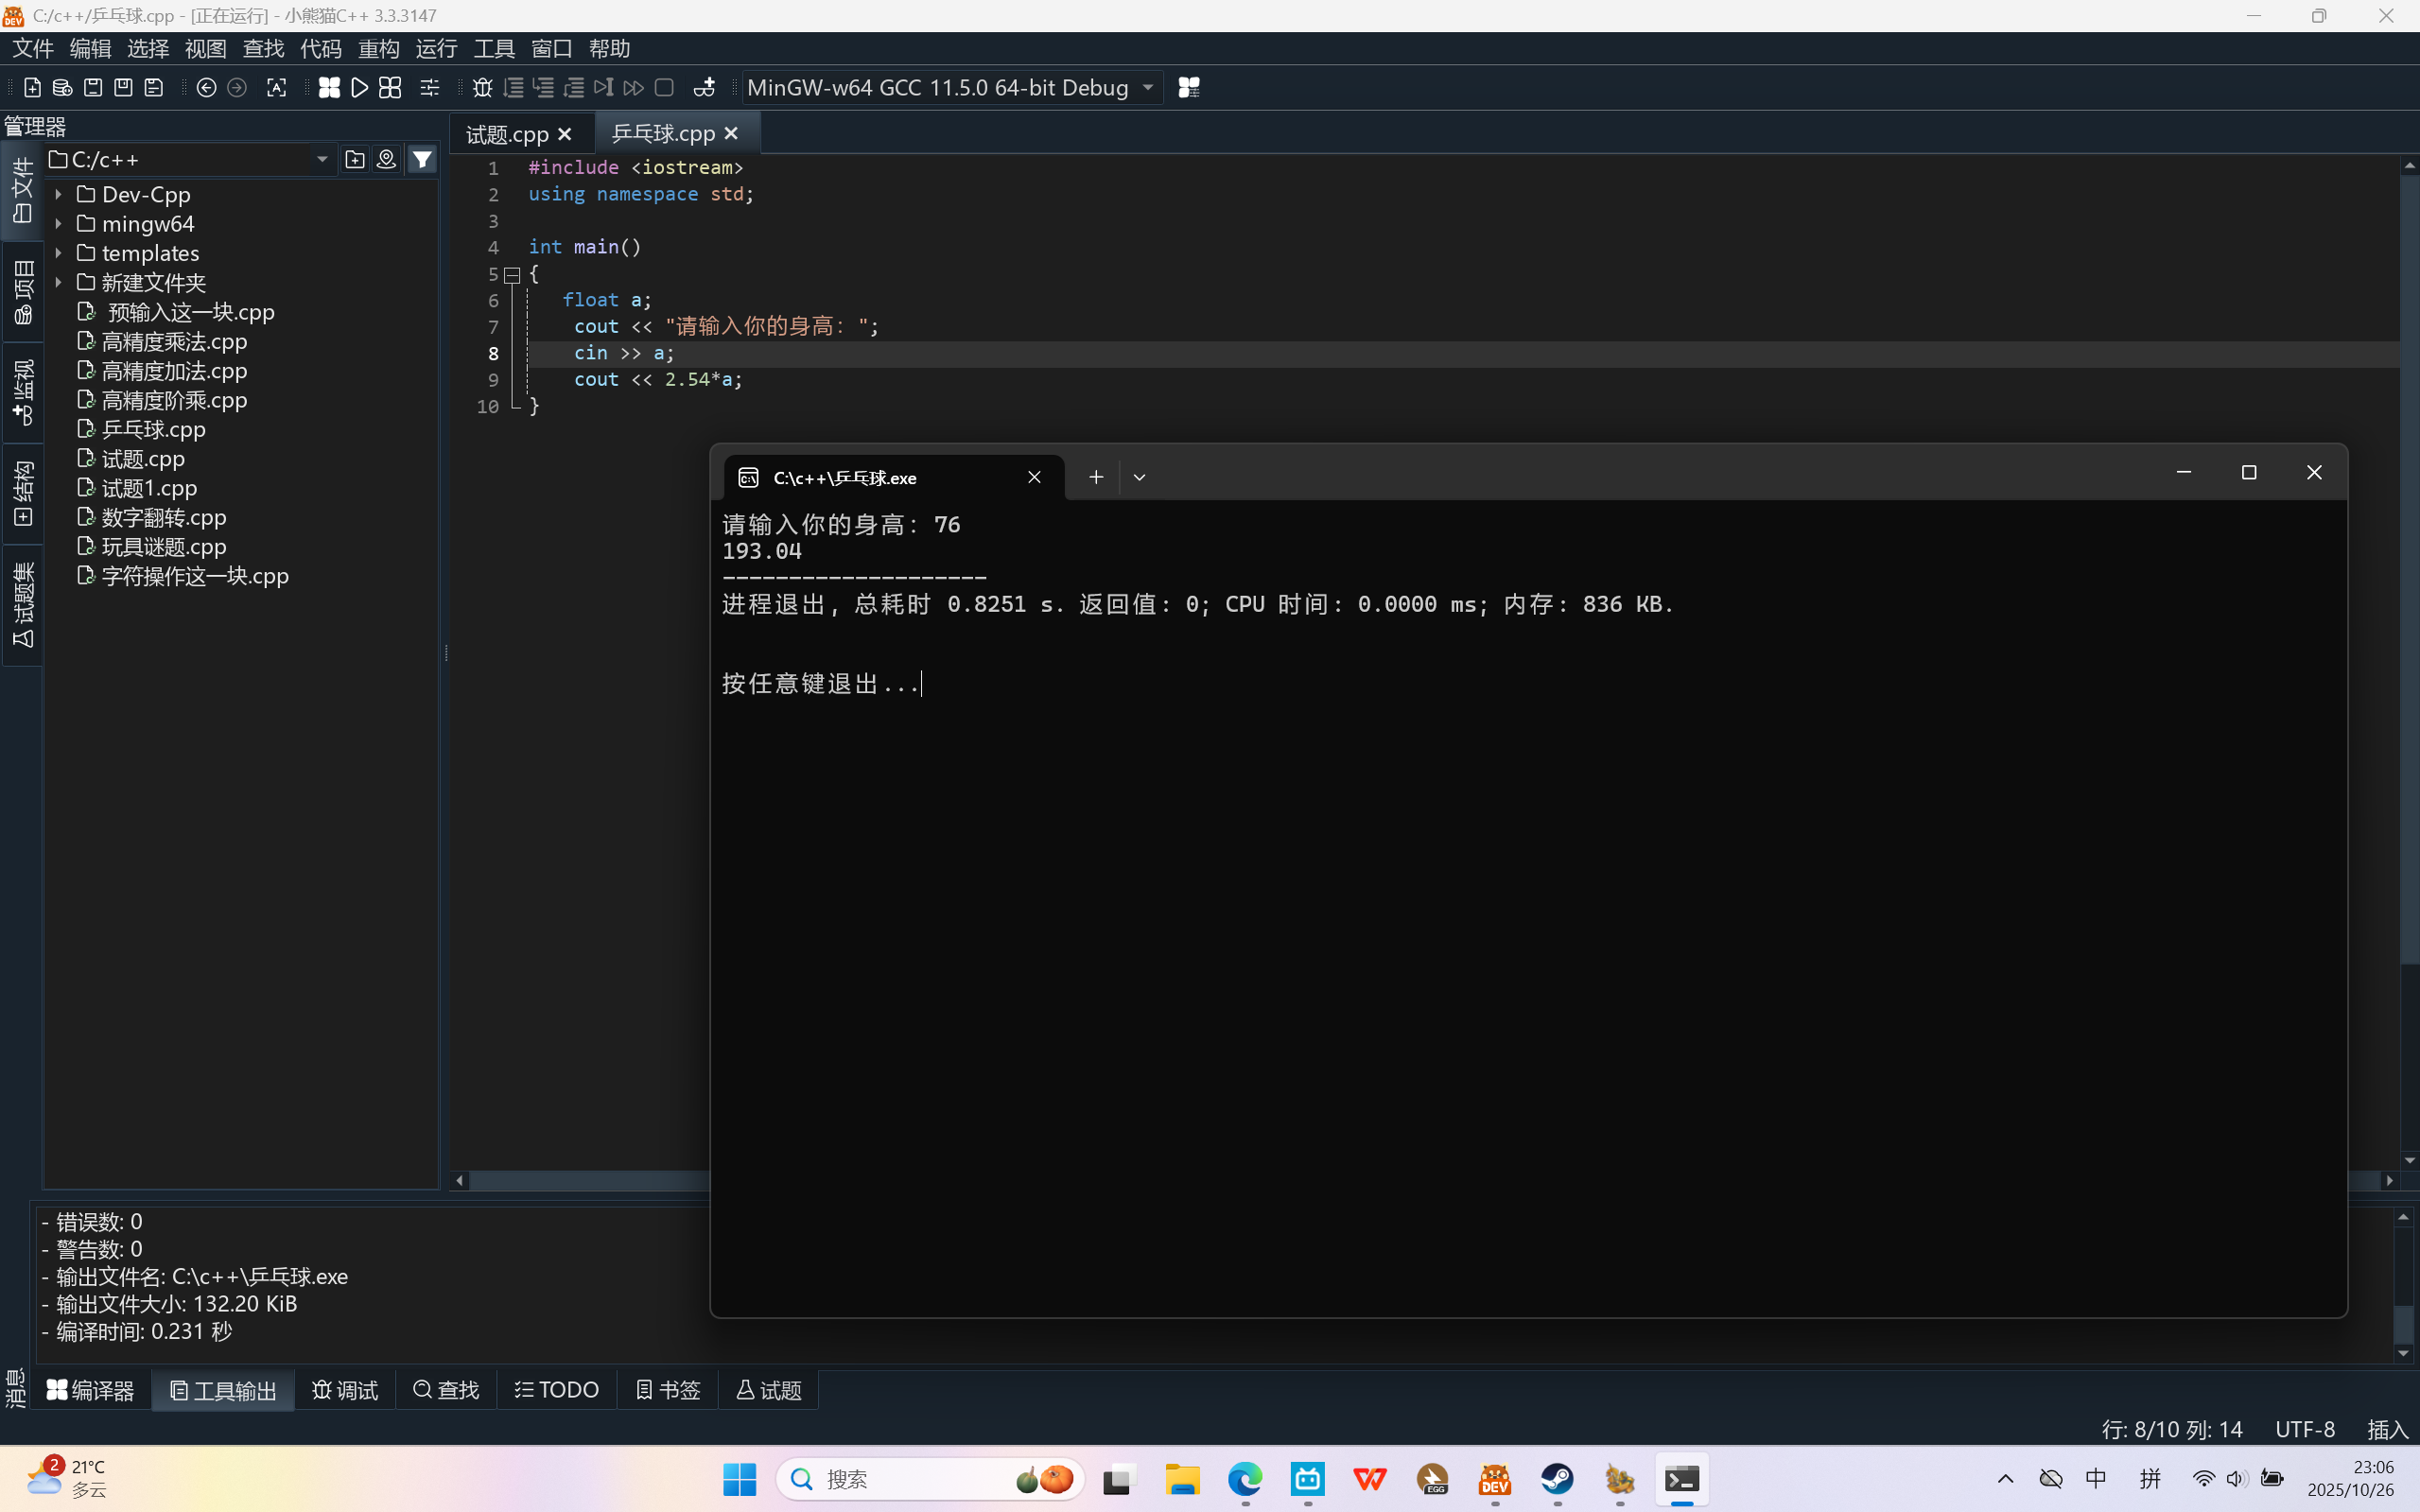The width and height of the screenshot is (2420, 1512).
Task: Toggle the file filter funnel button
Action: [x=423, y=159]
